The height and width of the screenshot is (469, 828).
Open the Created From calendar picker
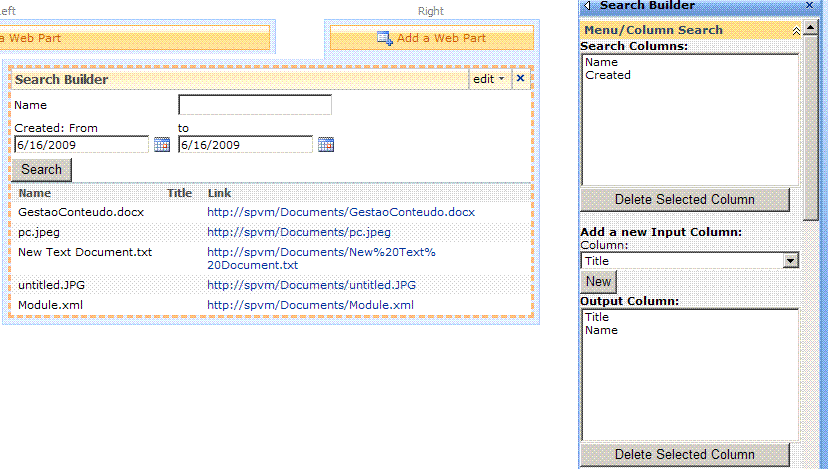coord(162,145)
